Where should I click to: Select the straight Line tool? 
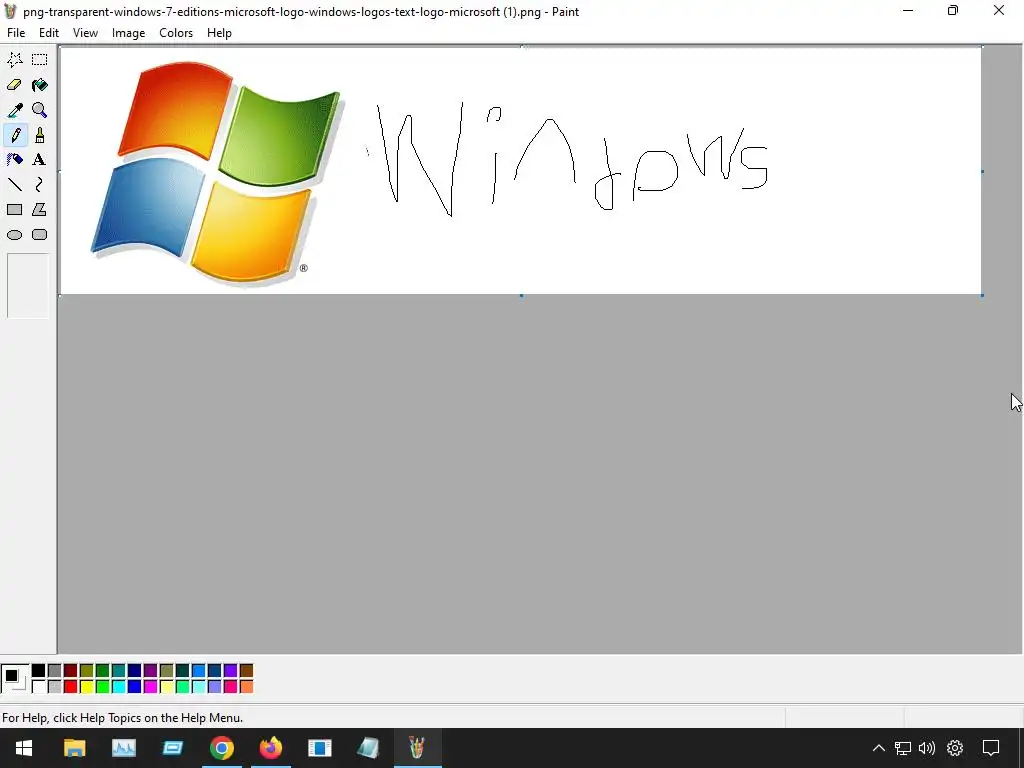[x=14, y=185]
